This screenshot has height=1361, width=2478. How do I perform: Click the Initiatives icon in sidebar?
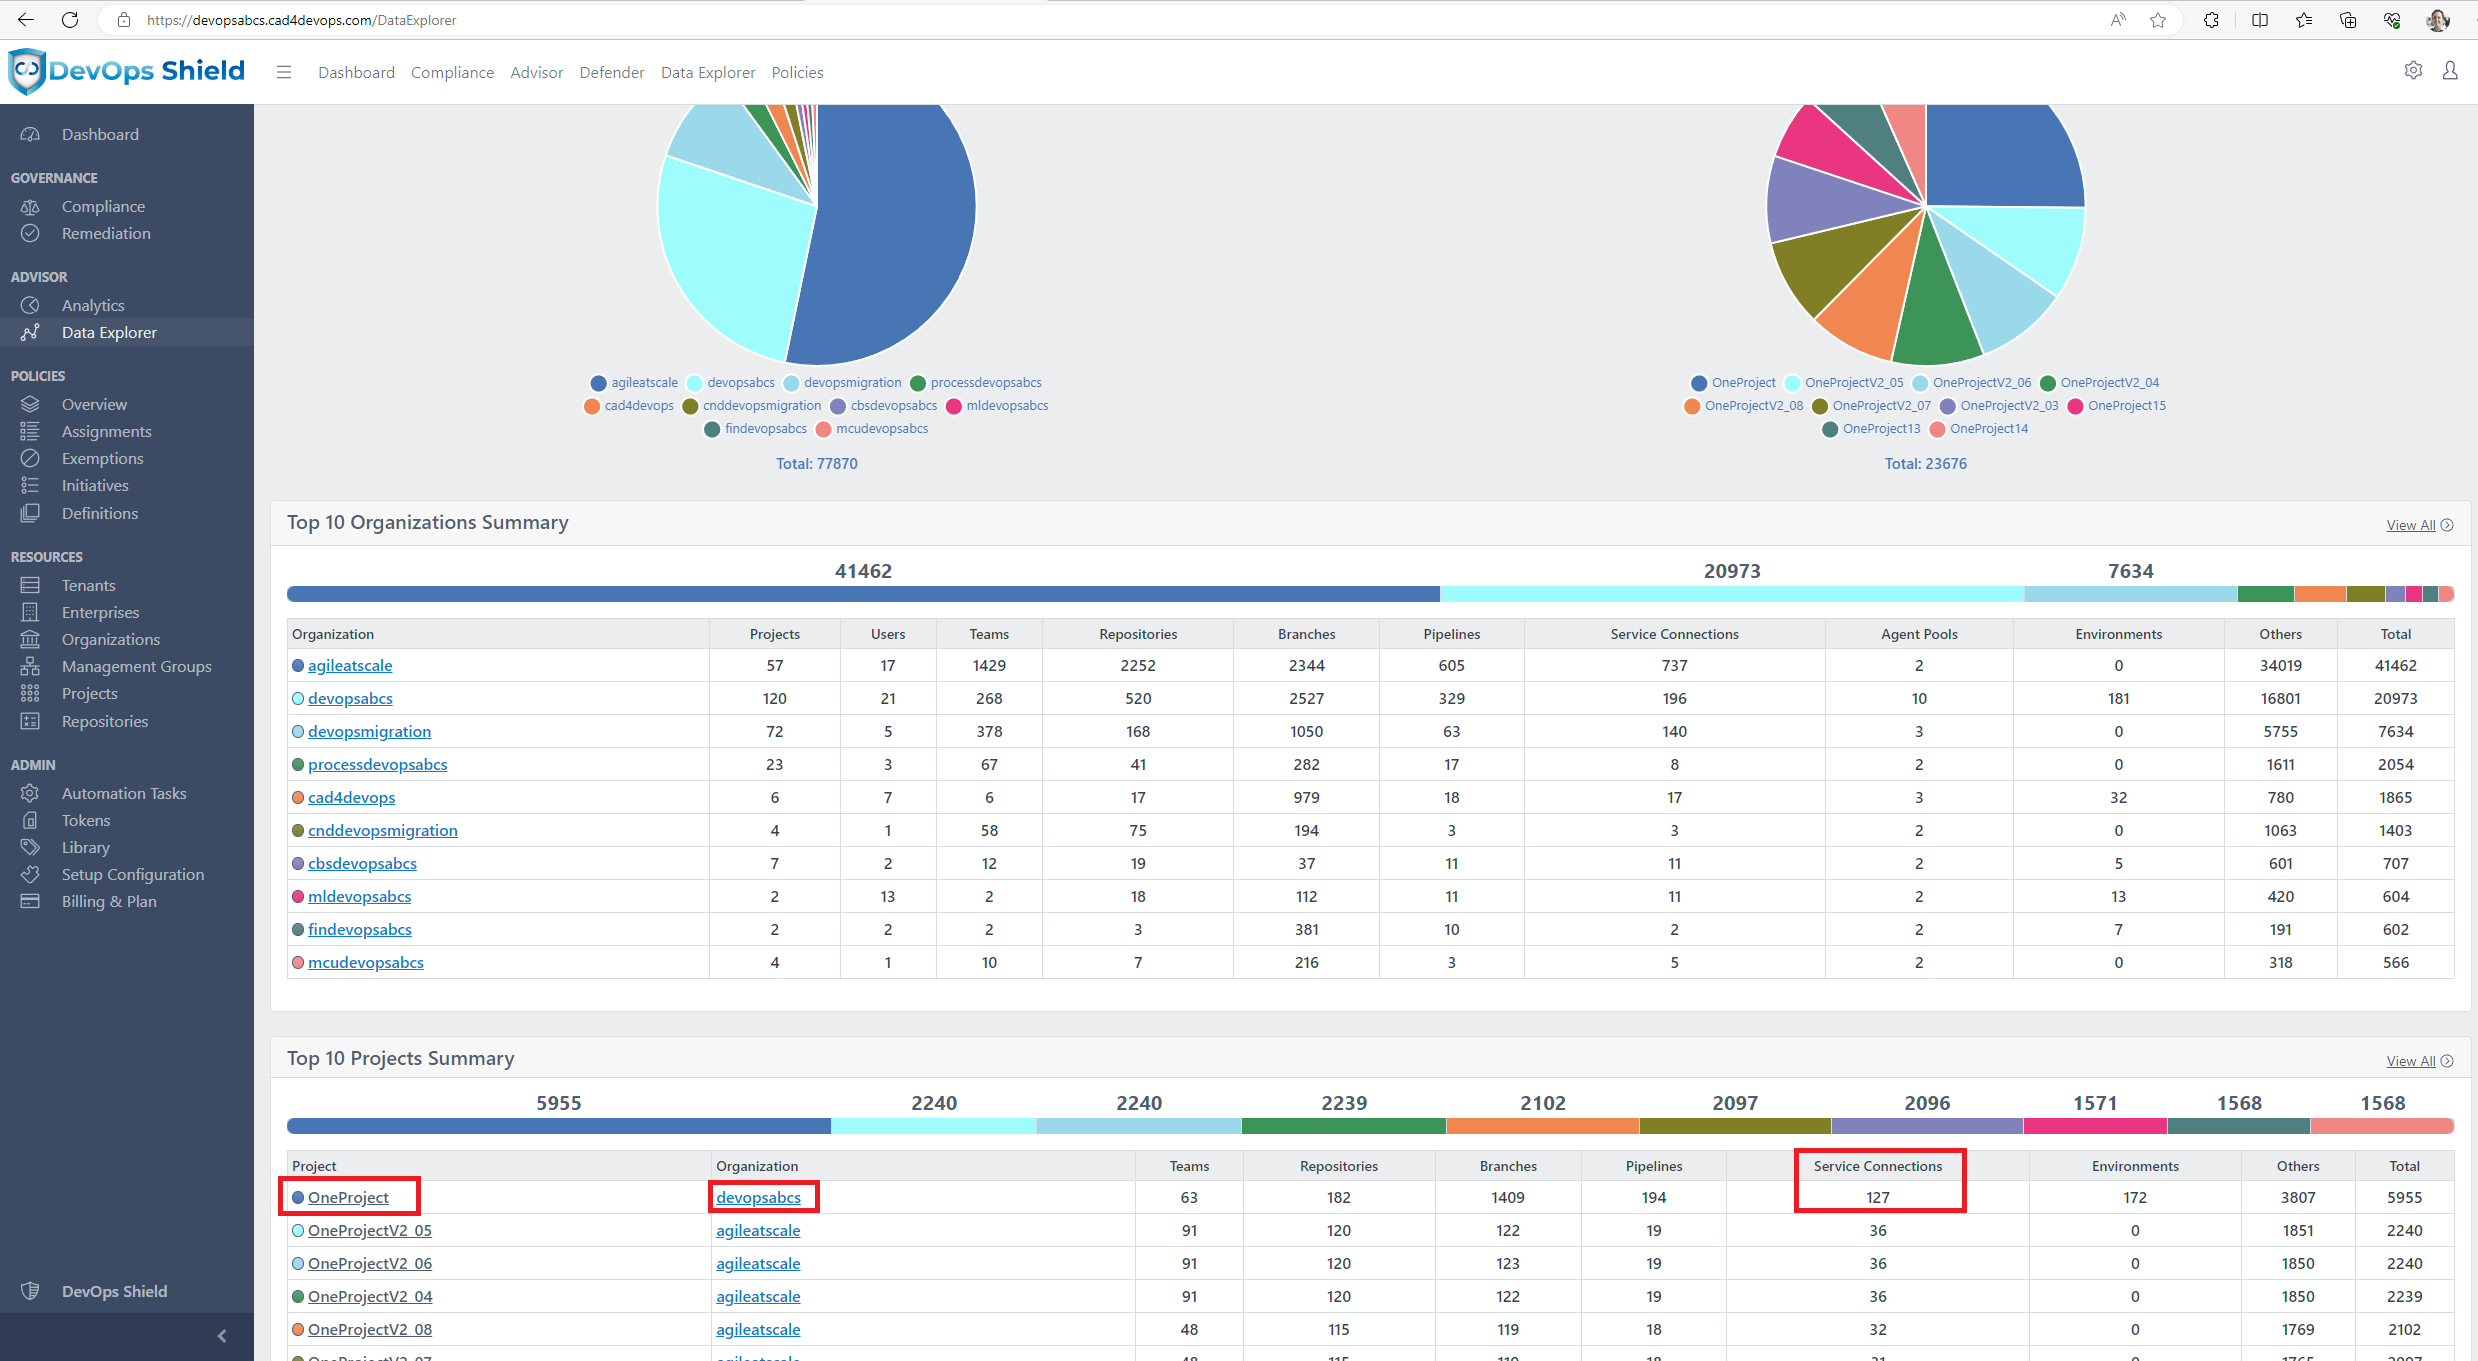[31, 485]
